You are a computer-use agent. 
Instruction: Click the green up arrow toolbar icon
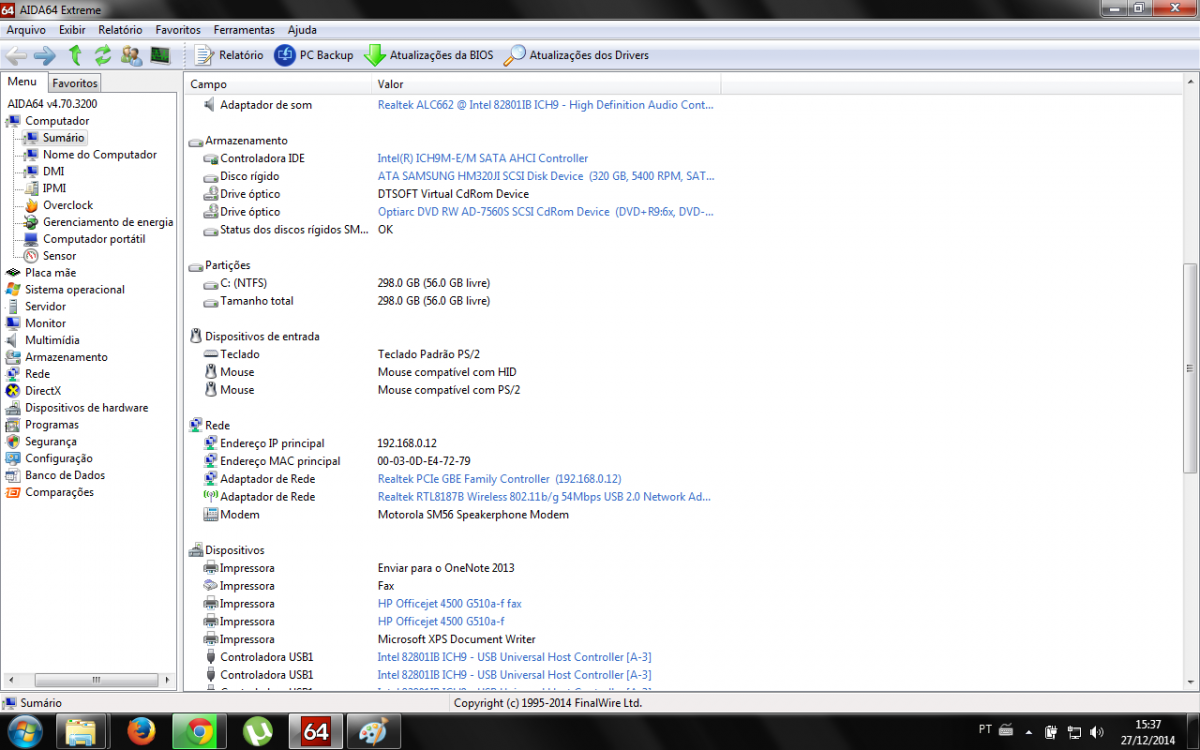[75, 55]
